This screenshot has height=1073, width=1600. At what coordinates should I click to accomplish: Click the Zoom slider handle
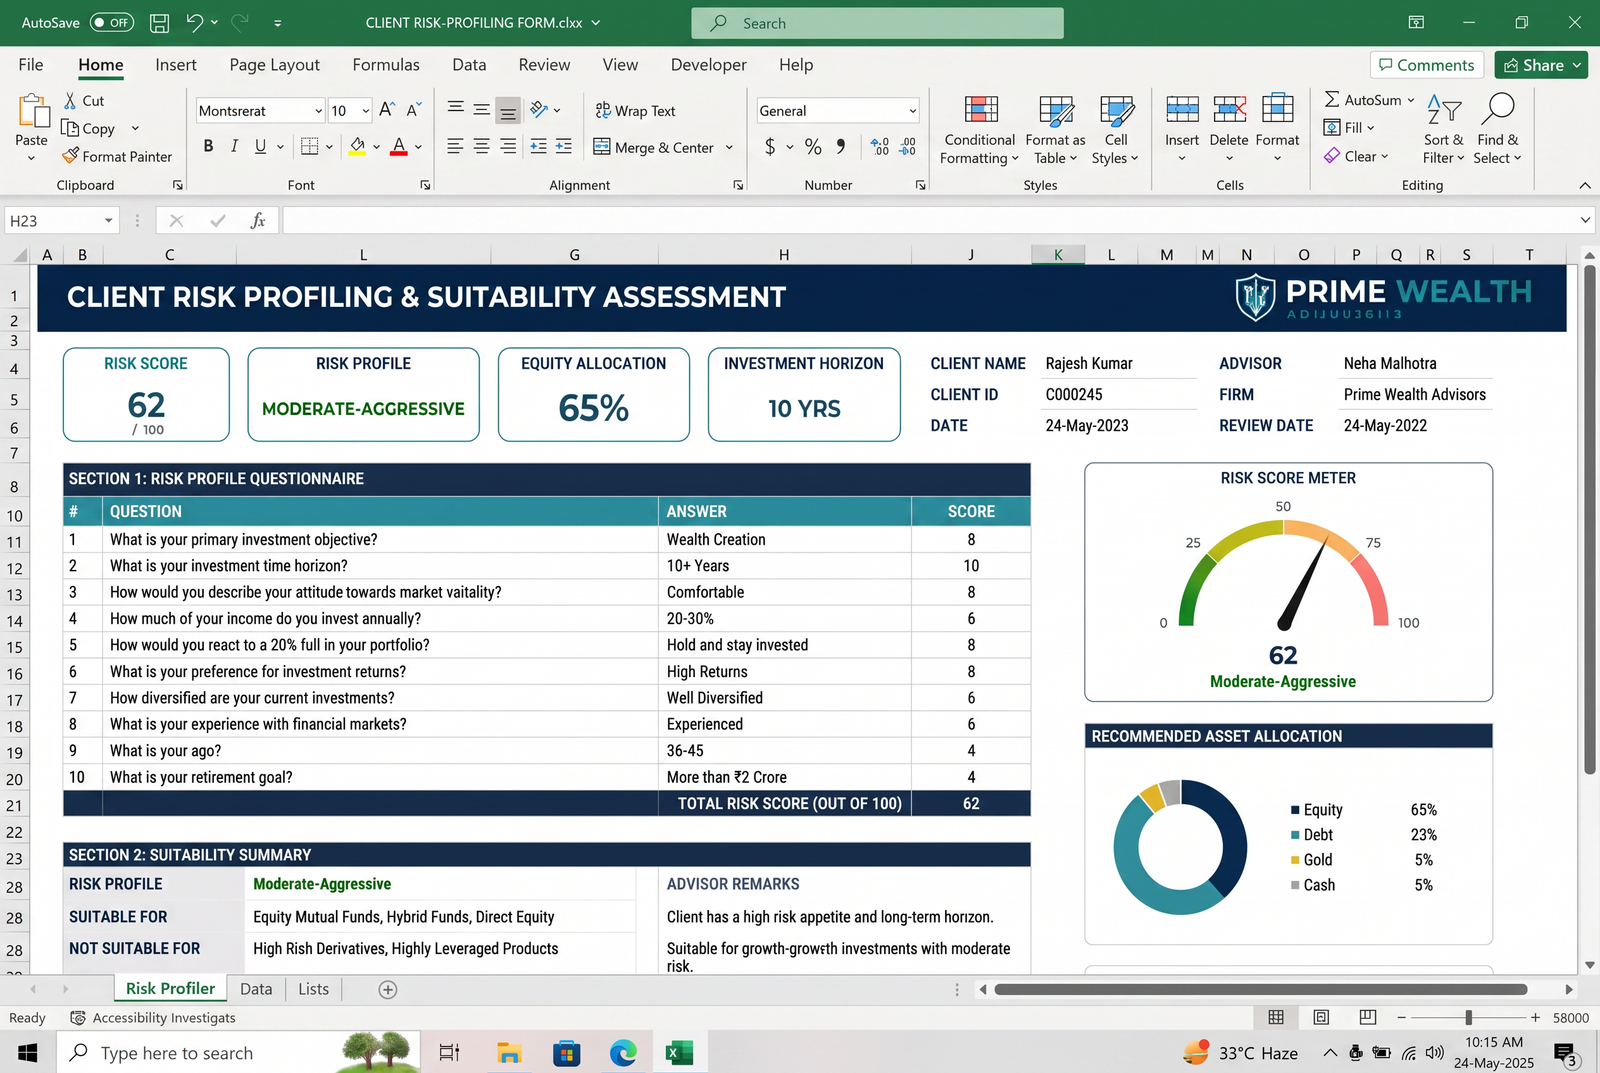(x=1468, y=1017)
